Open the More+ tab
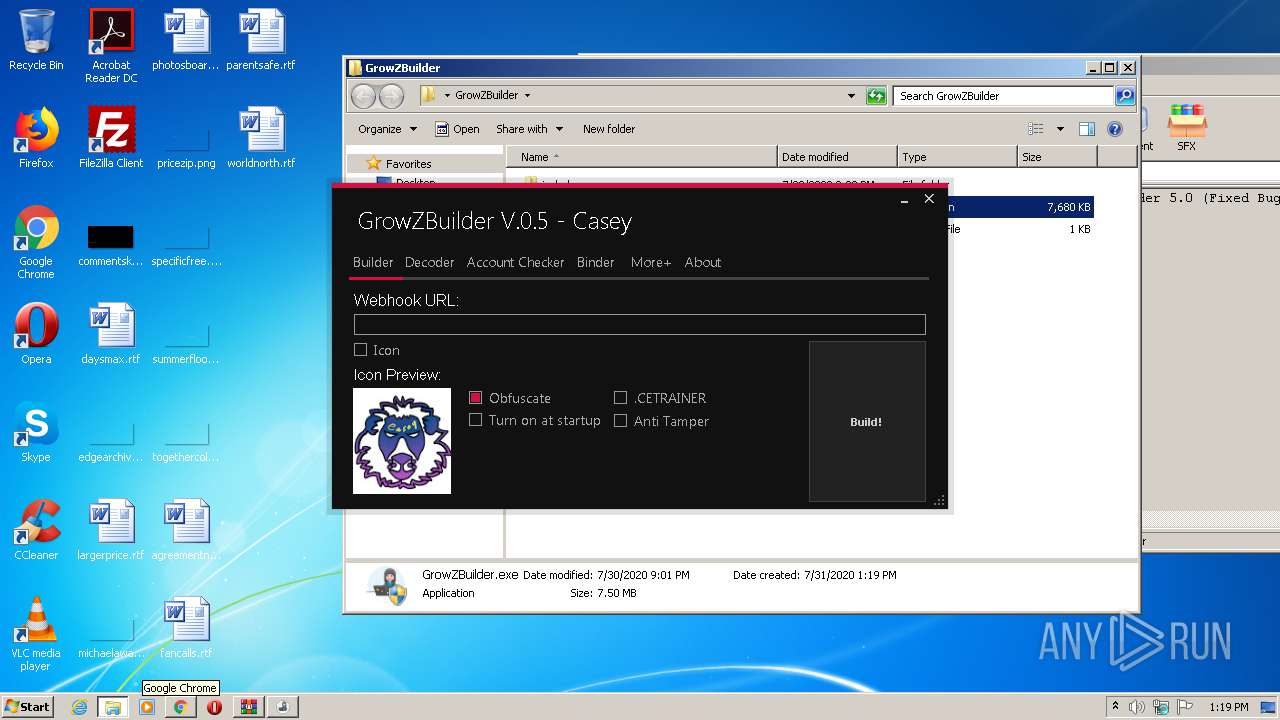Screen dimensions: 1280x720 tap(651, 262)
